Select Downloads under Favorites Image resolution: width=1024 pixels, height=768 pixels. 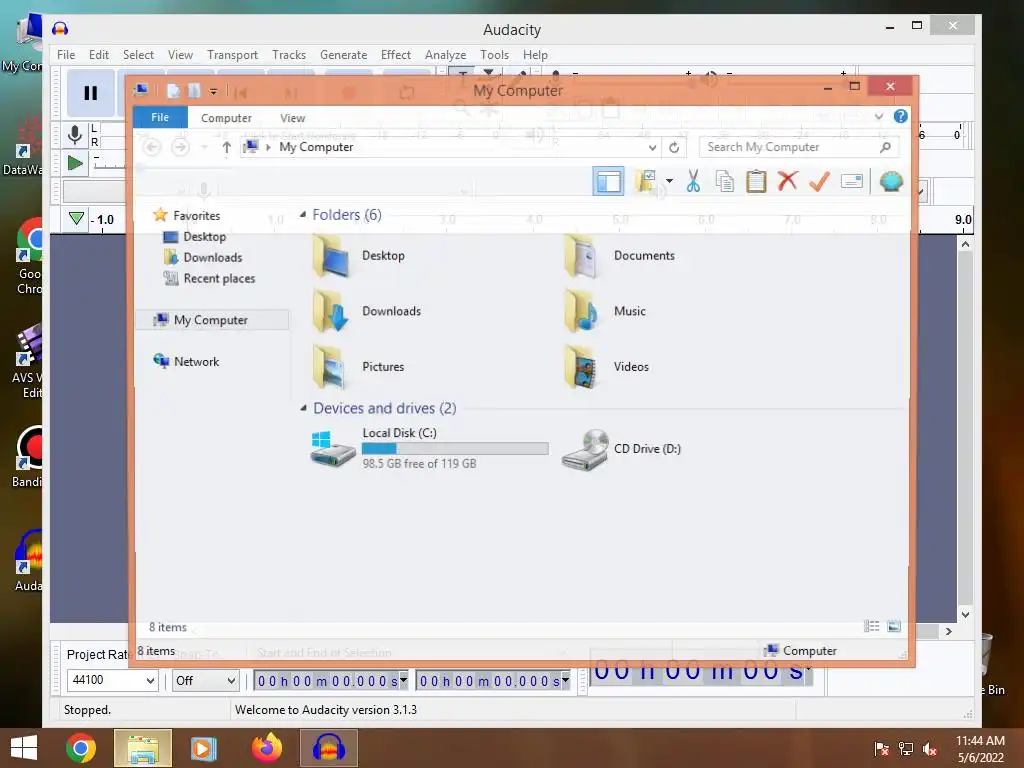(212, 257)
